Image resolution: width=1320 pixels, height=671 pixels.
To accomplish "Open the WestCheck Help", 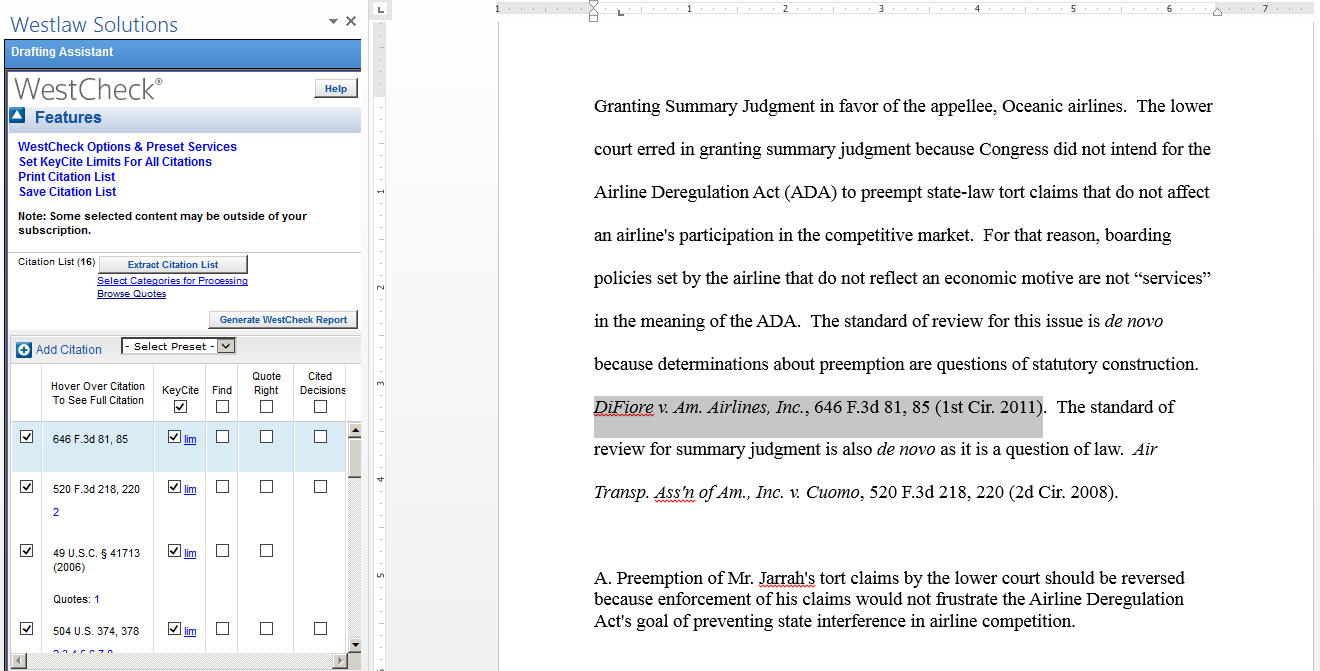I will click(x=336, y=88).
